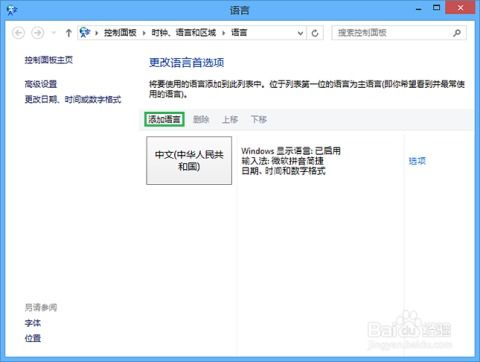
Task: Click the Back navigation arrow
Action: point(19,33)
